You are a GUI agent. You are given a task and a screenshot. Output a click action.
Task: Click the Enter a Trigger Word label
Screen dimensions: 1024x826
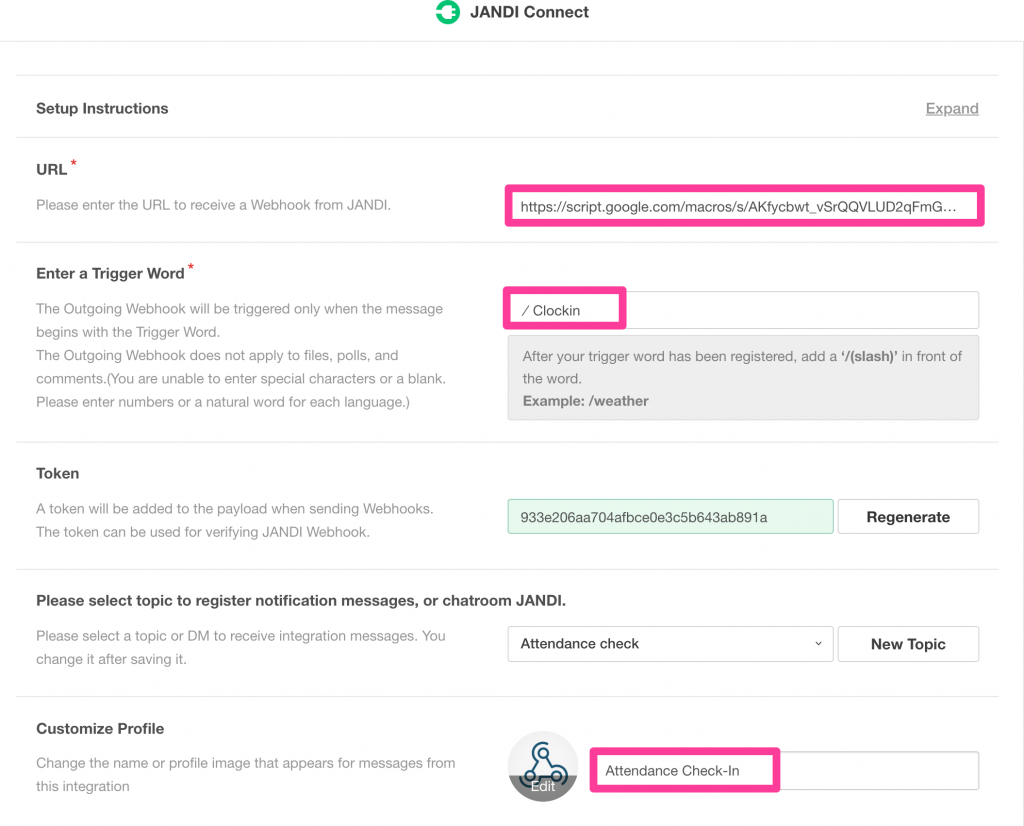pyautogui.click(x=110, y=273)
